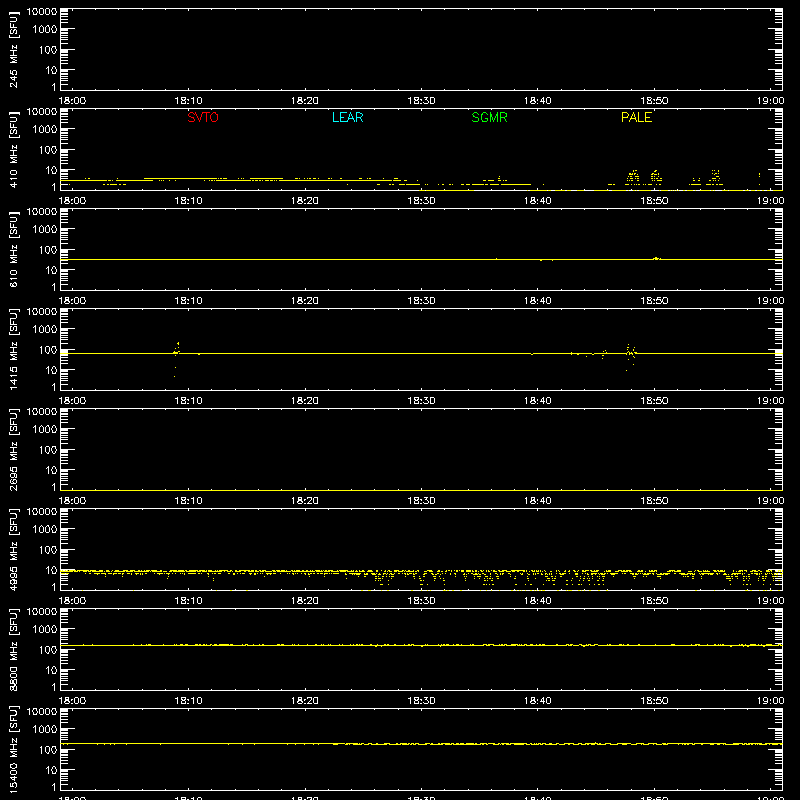This screenshot has width=800, height=800.
Task: Click the cyan LEAR station label
Action: pos(347,117)
